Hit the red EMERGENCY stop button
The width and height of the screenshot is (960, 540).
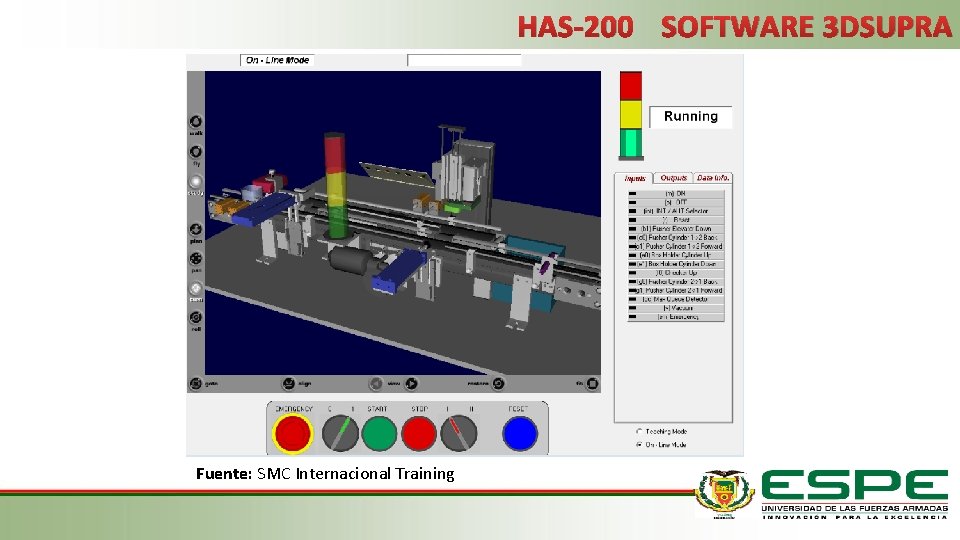[x=292, y=433]
